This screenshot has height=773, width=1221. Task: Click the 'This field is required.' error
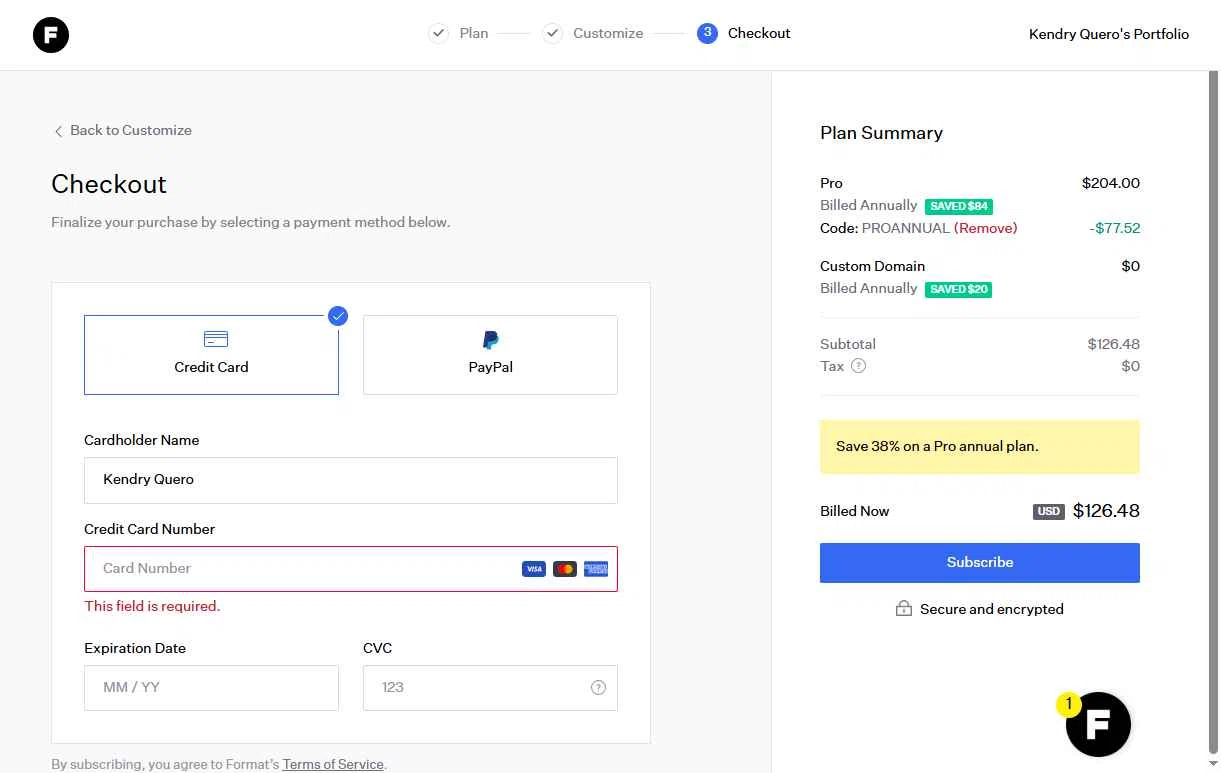tap(152, 606)
